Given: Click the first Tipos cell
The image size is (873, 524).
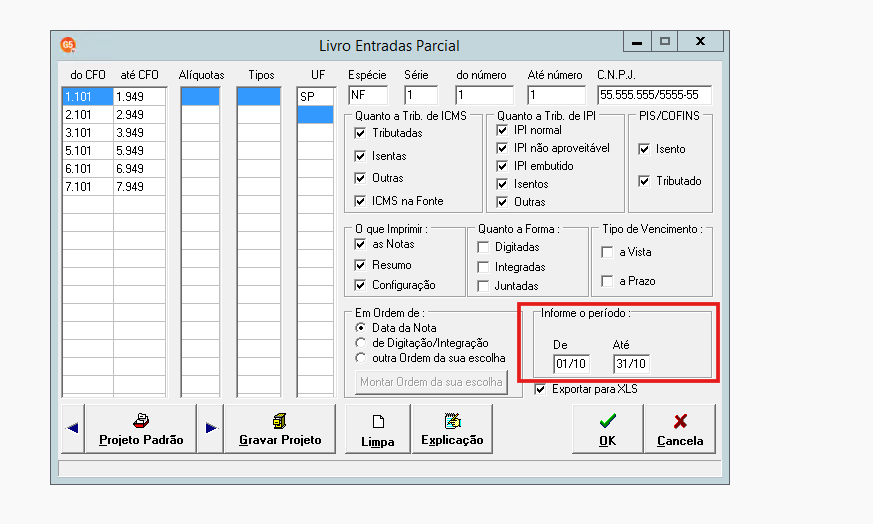Looking at the screenshot, I should (259, 96).
